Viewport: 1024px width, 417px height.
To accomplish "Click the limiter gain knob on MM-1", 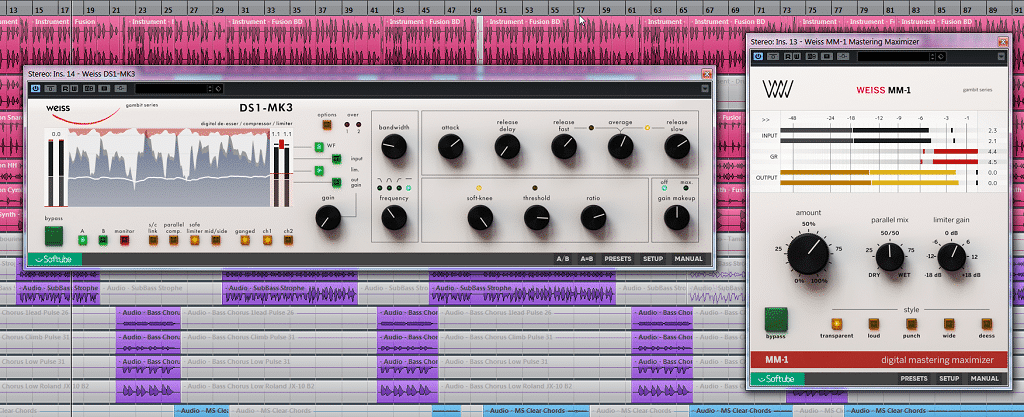I will pos(951,258).
